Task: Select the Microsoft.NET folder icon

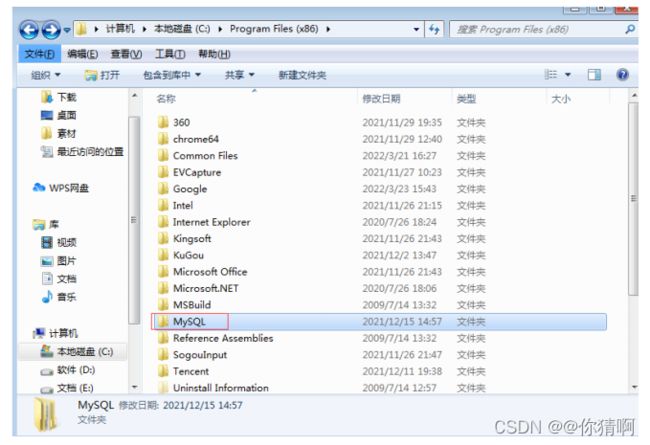Action: coord(163,288)
